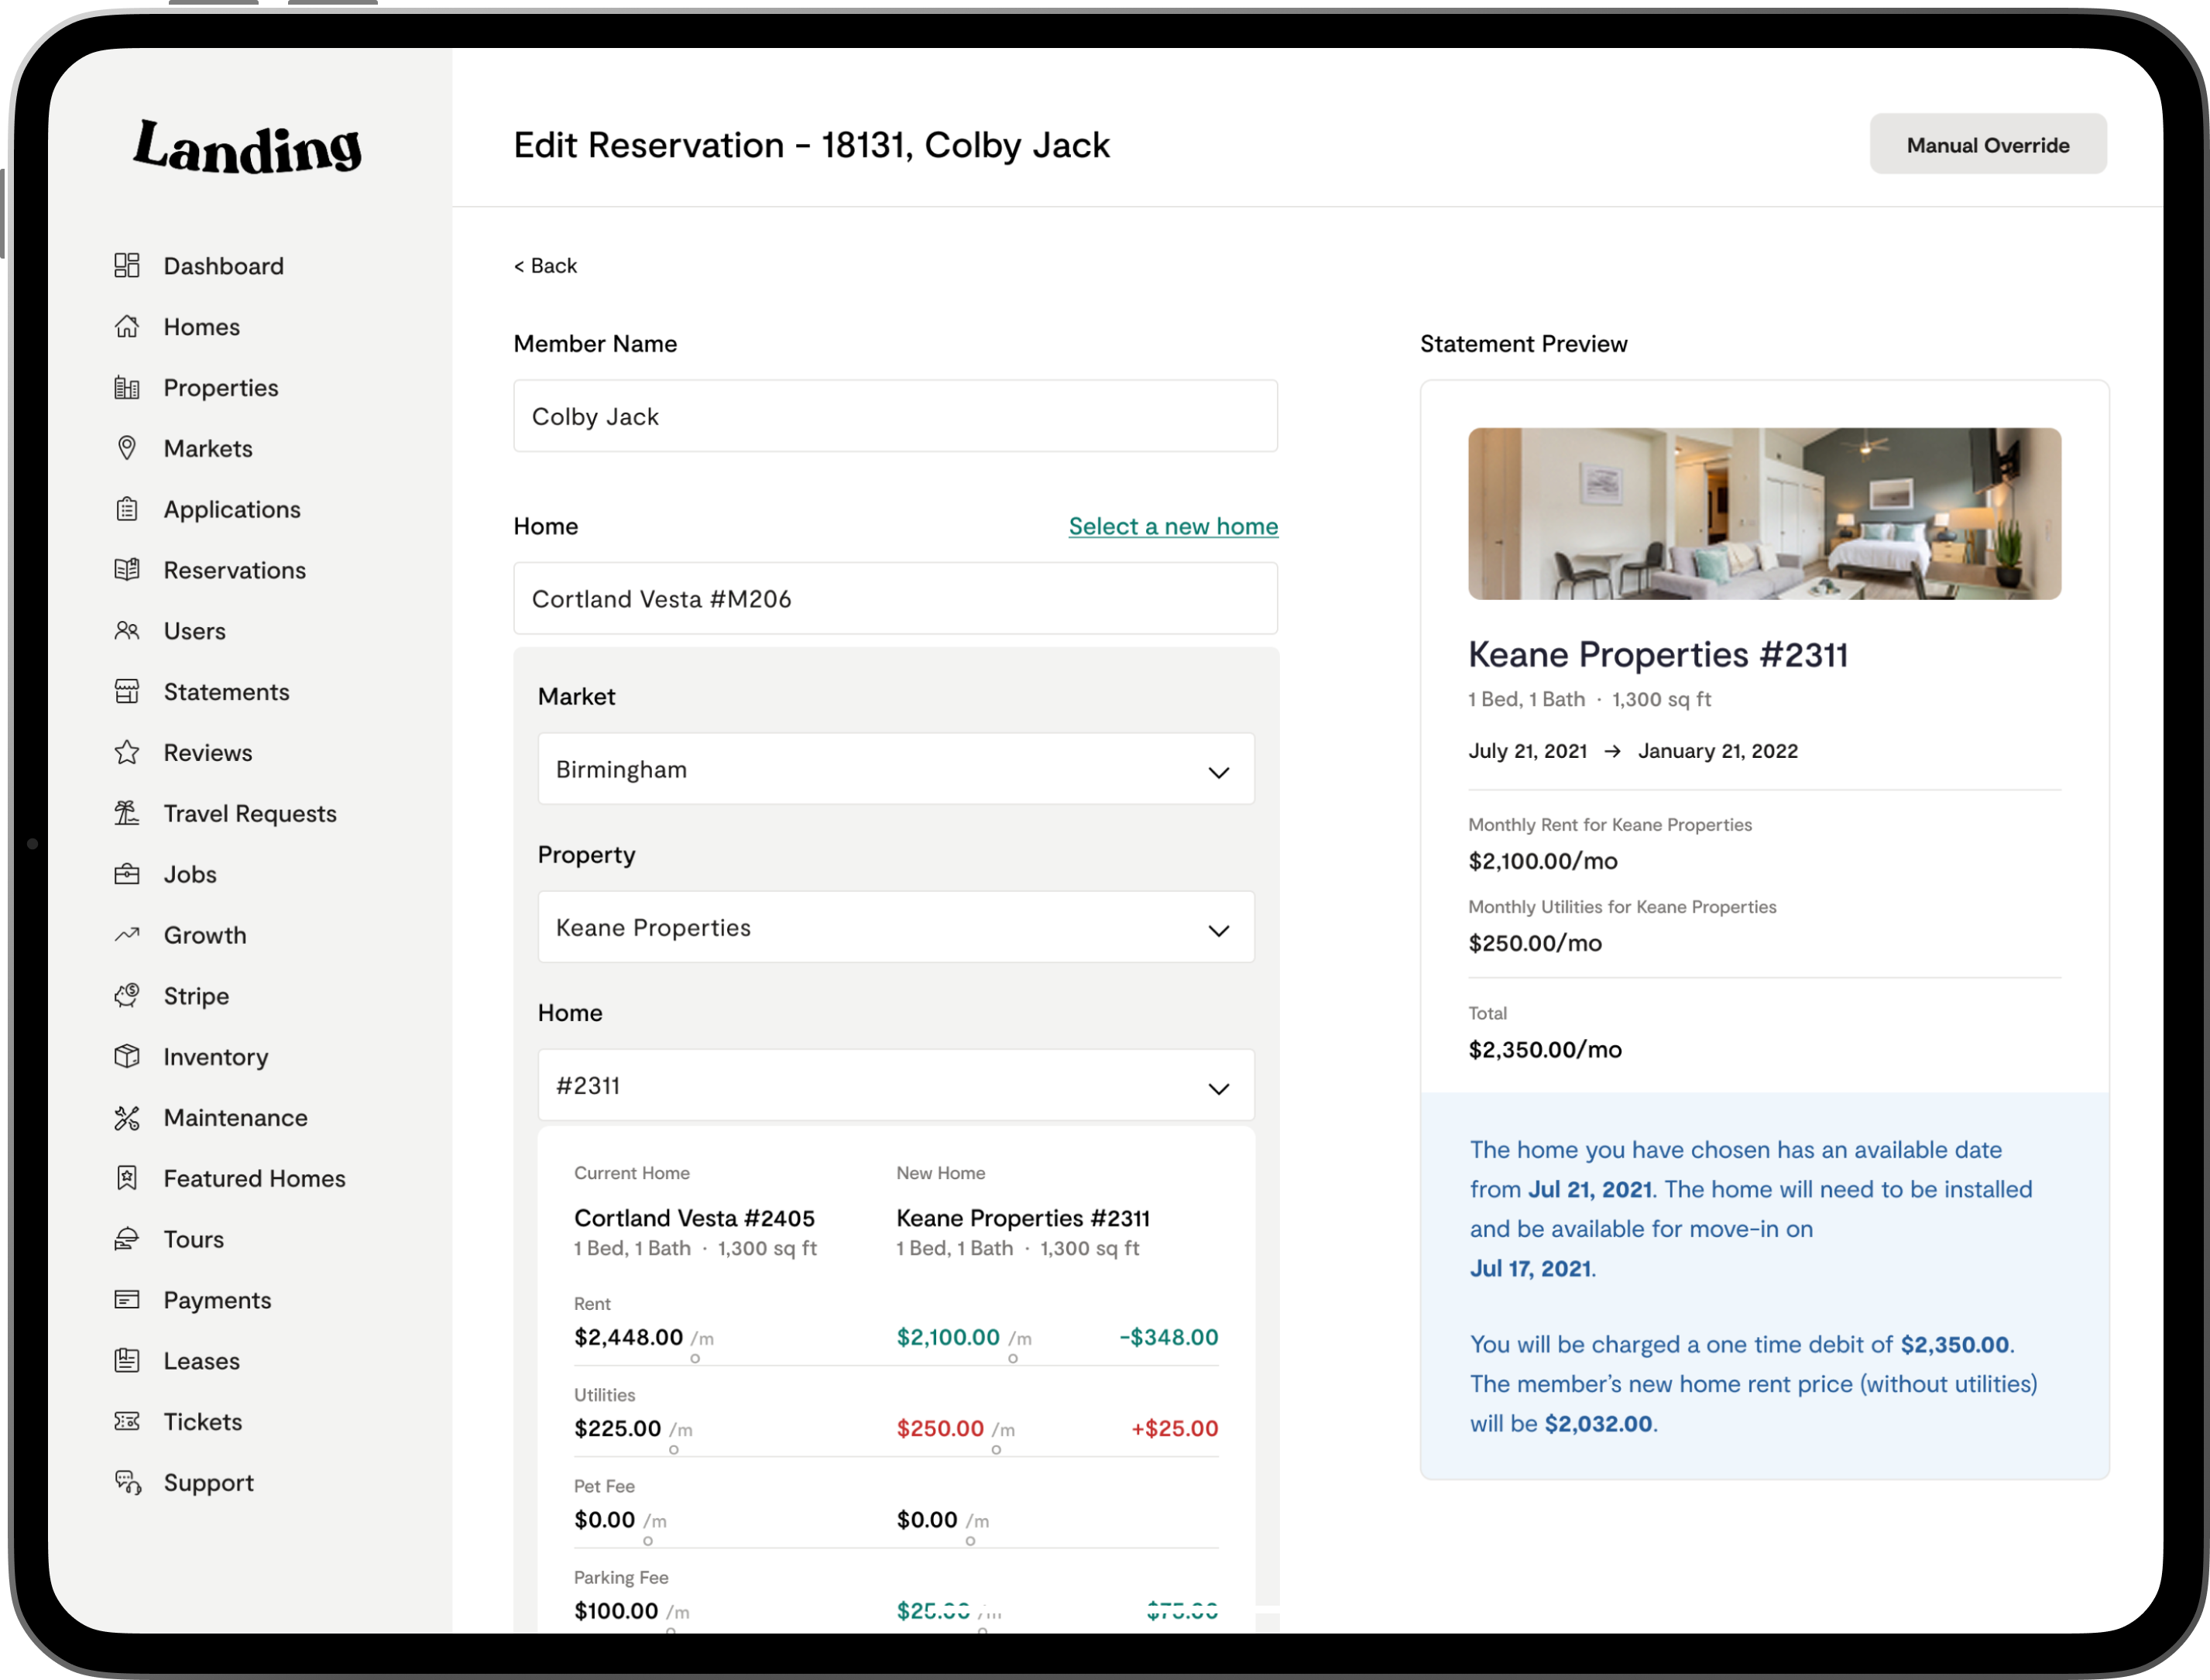Click the Travel Requests palm tree icon
Viewport: 2210px width, 1680px height.
point(127,813)
